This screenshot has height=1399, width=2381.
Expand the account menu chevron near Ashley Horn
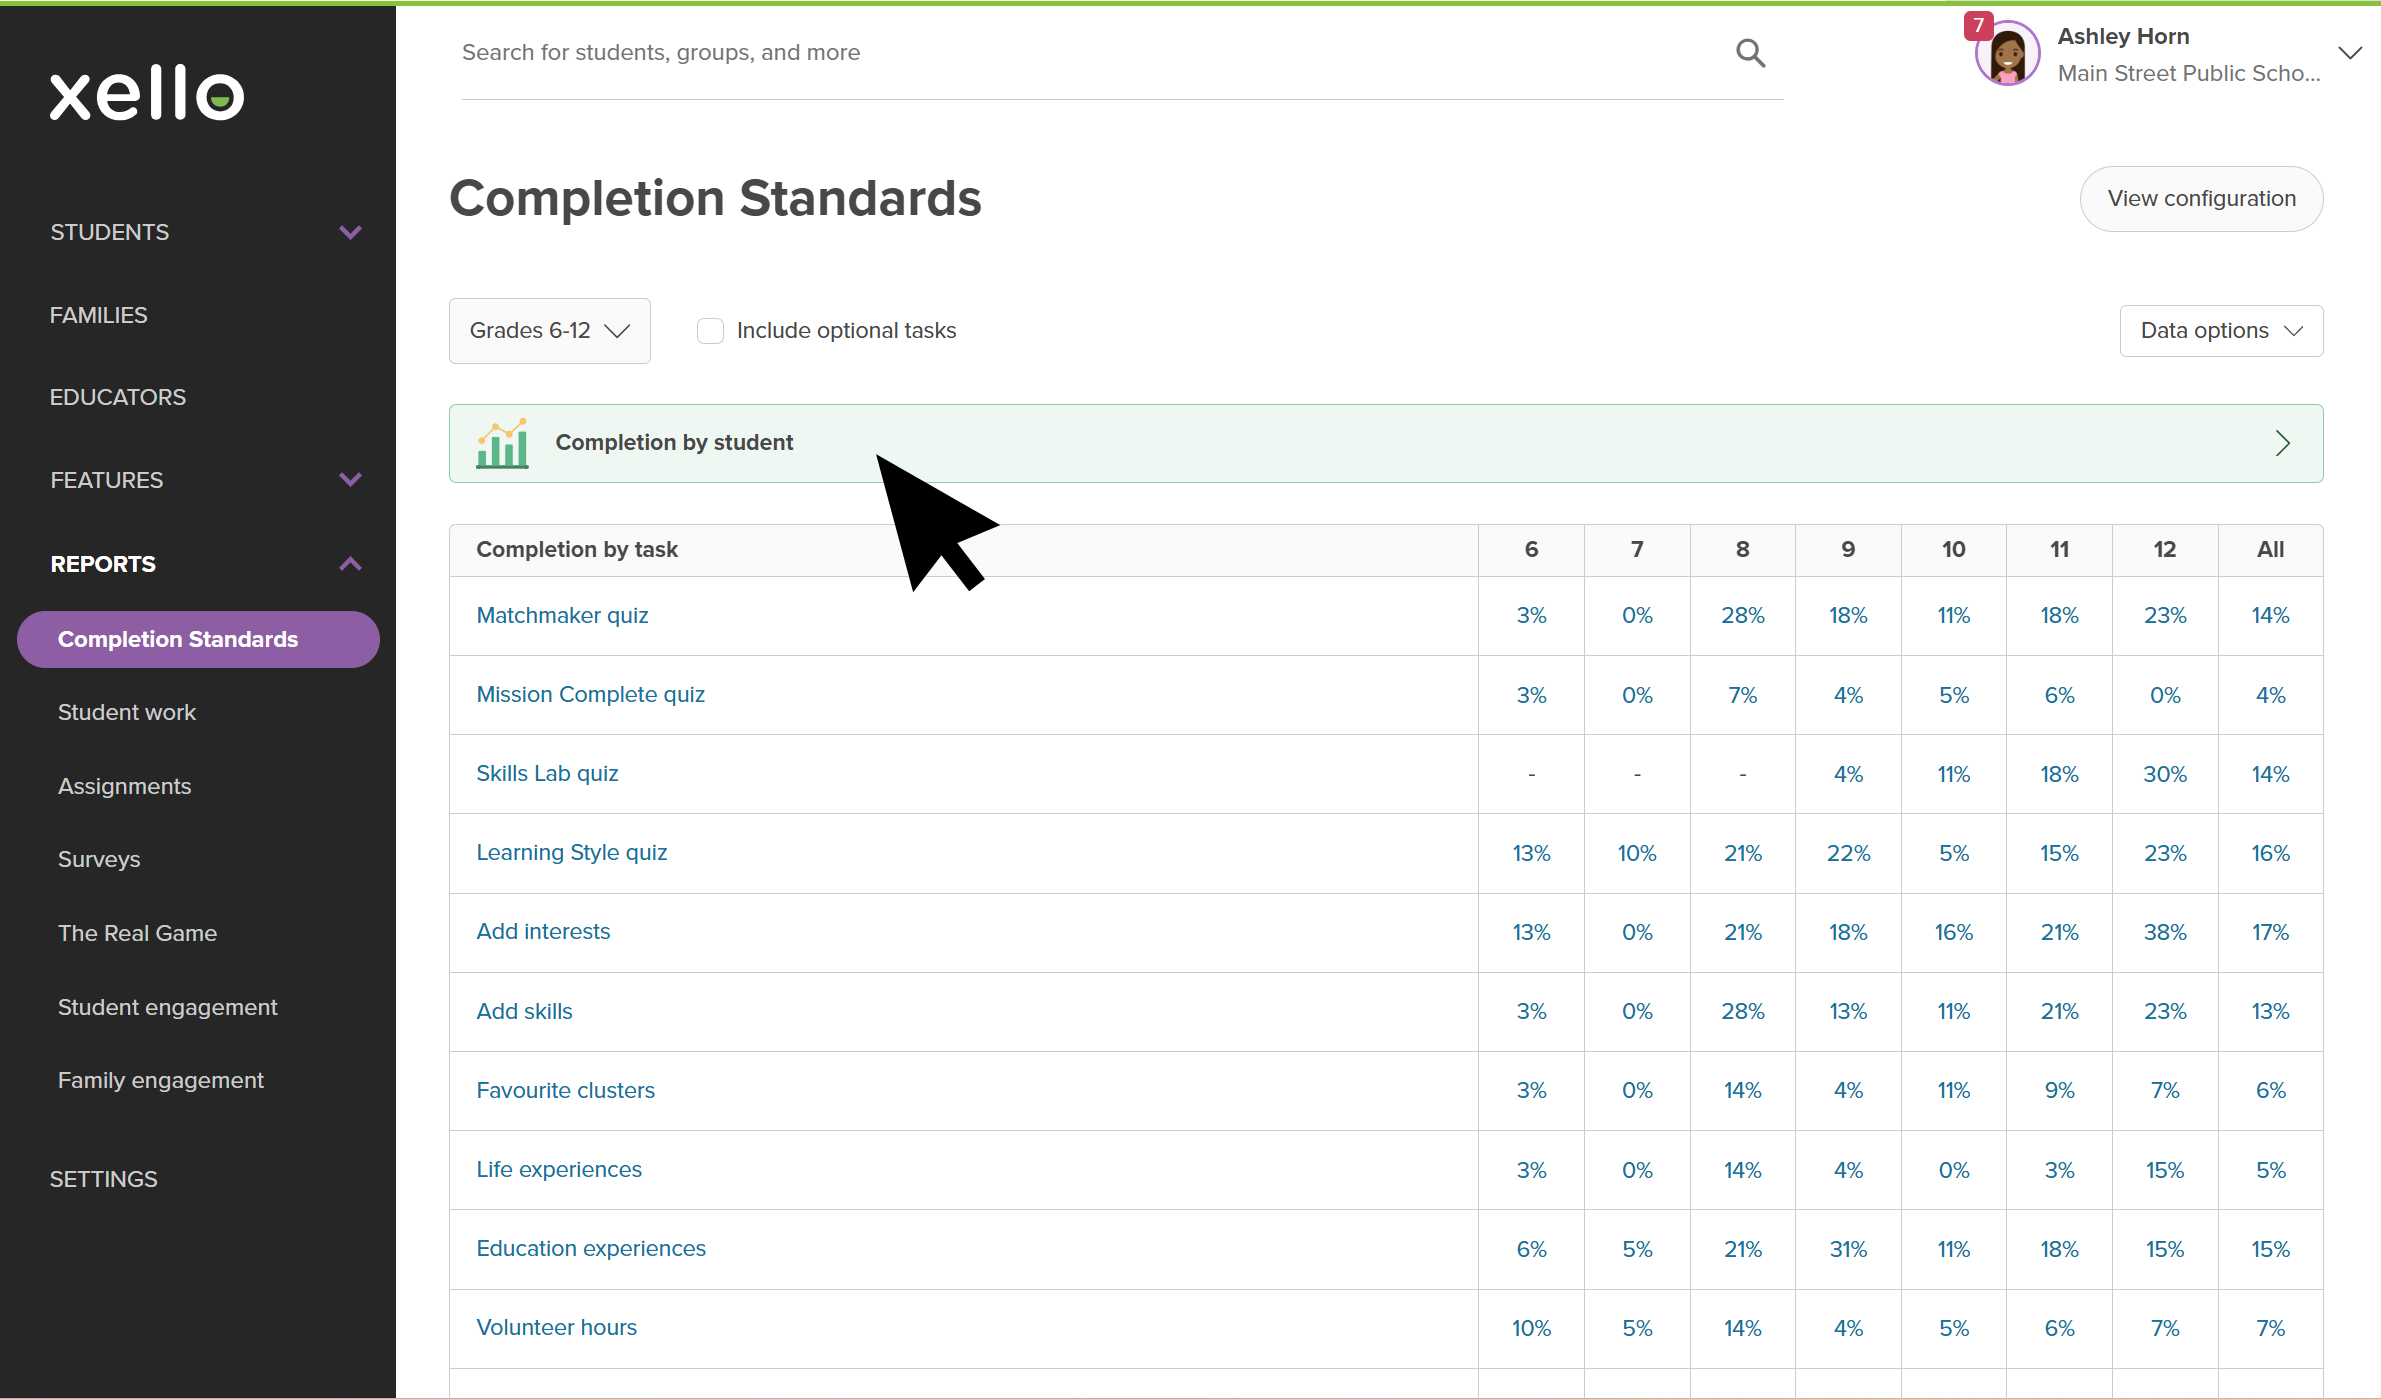tap(2349, 53)
